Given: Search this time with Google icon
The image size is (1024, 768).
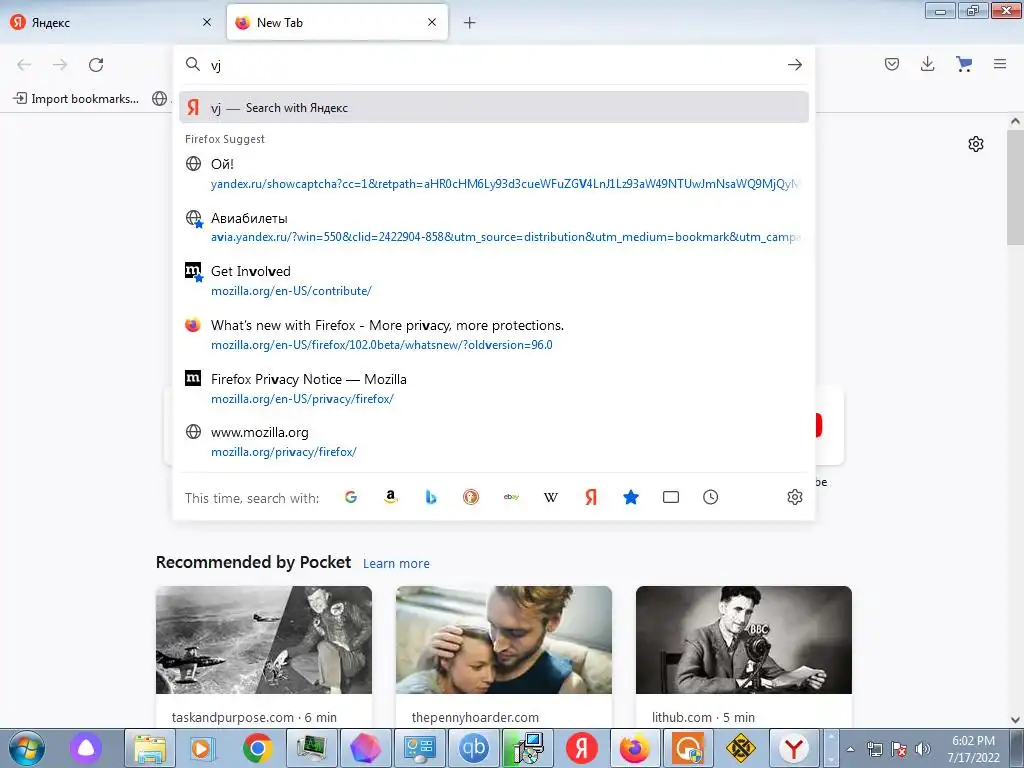Looking at the screenshot, I should tap(351, 498).
